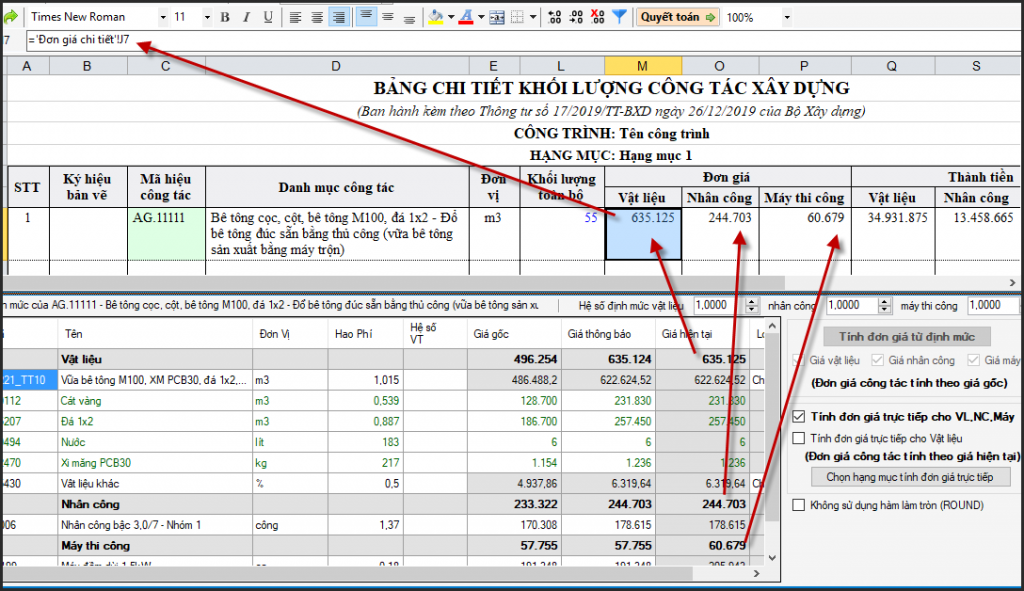Viewport: 1024px width, 591px height.
Task: Uncheck 'Tính đơn giá trực tiếp cho VL,NC,Máy'
Action: pyautogui.click(x=799, y=416)
